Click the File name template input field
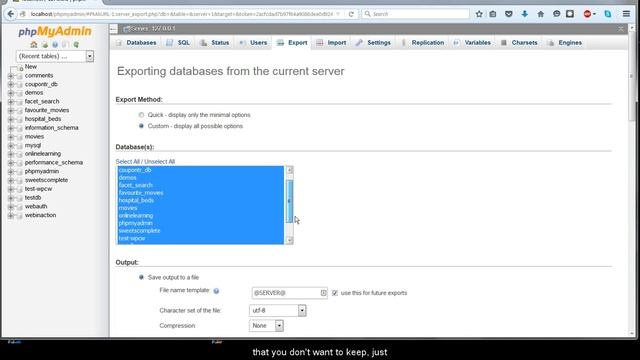The height and width of the screenshot is (360, 640). tap(289, 293)
